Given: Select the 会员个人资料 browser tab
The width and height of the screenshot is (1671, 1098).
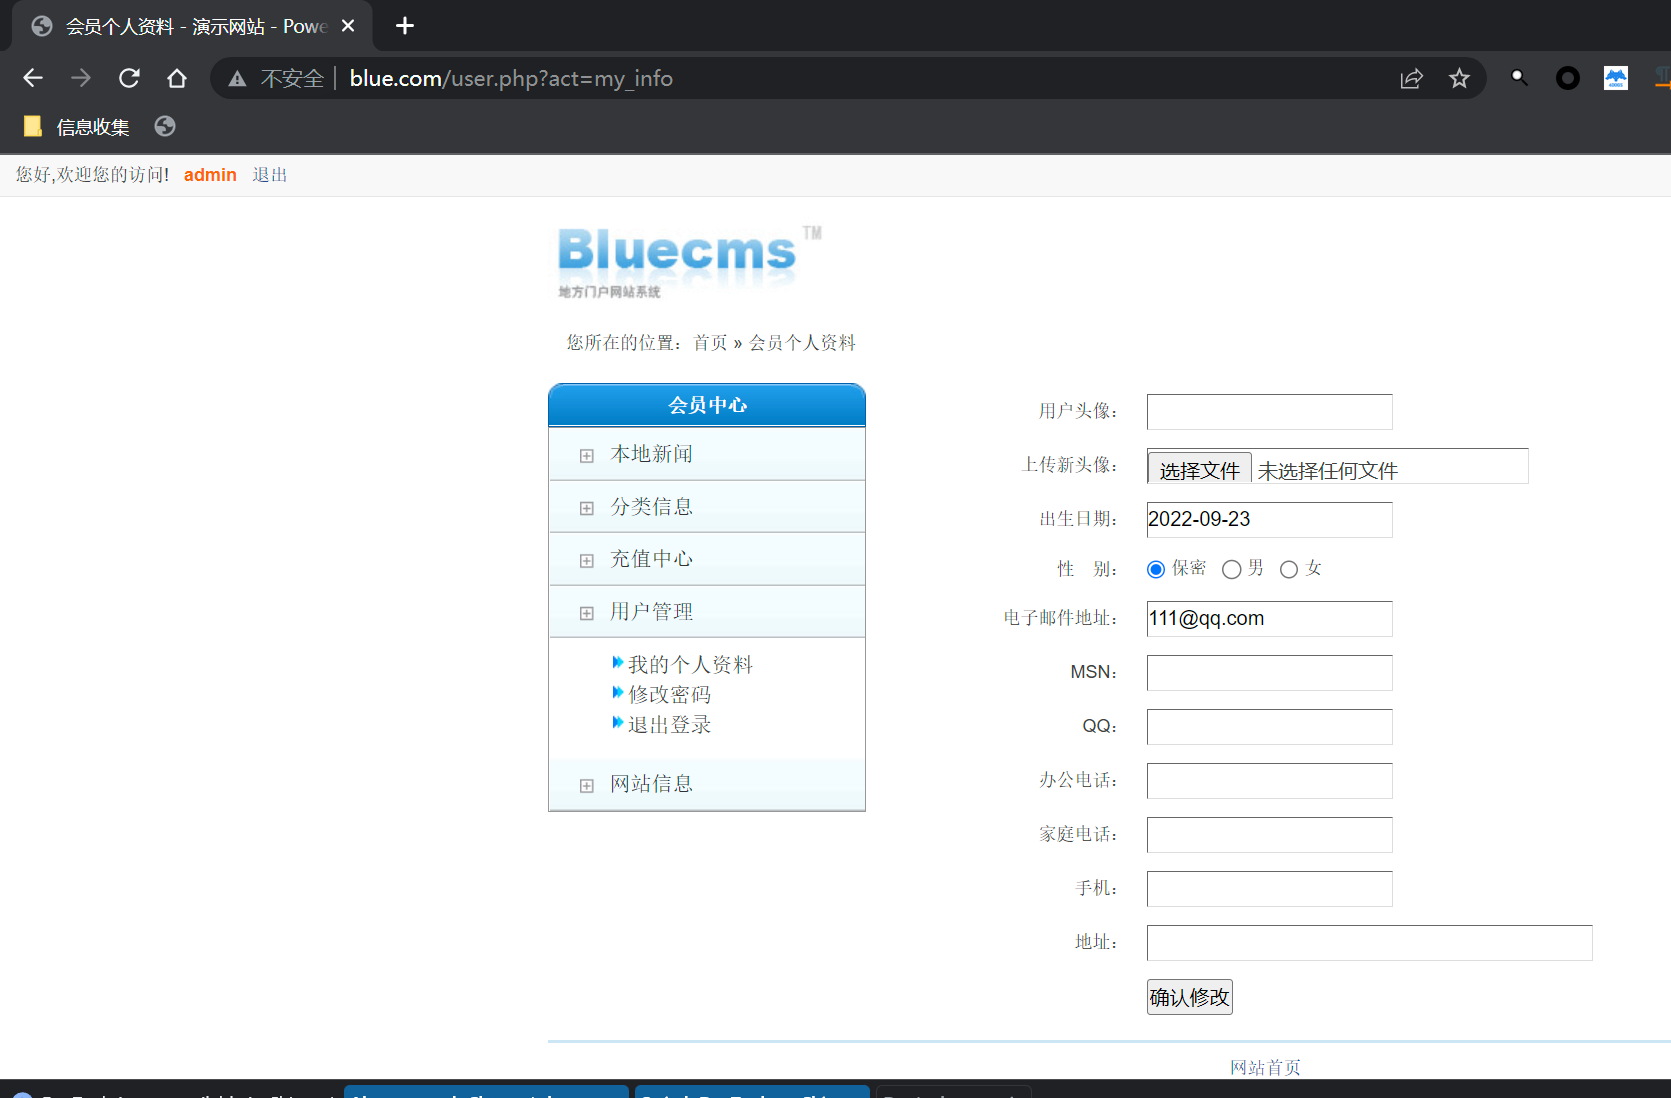Looking at the screenshot, I should (x=190, y=26).
